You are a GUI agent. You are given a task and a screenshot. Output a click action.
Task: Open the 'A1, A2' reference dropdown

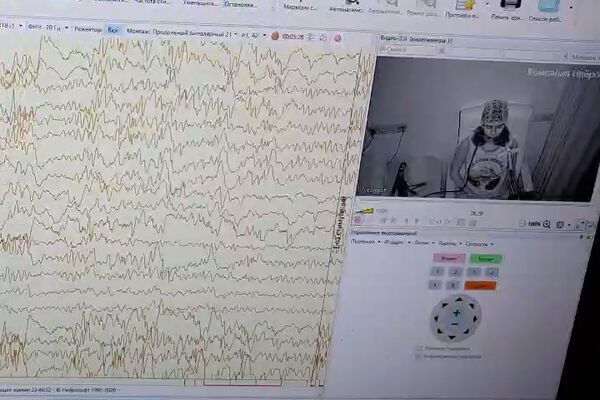point(254,35)
